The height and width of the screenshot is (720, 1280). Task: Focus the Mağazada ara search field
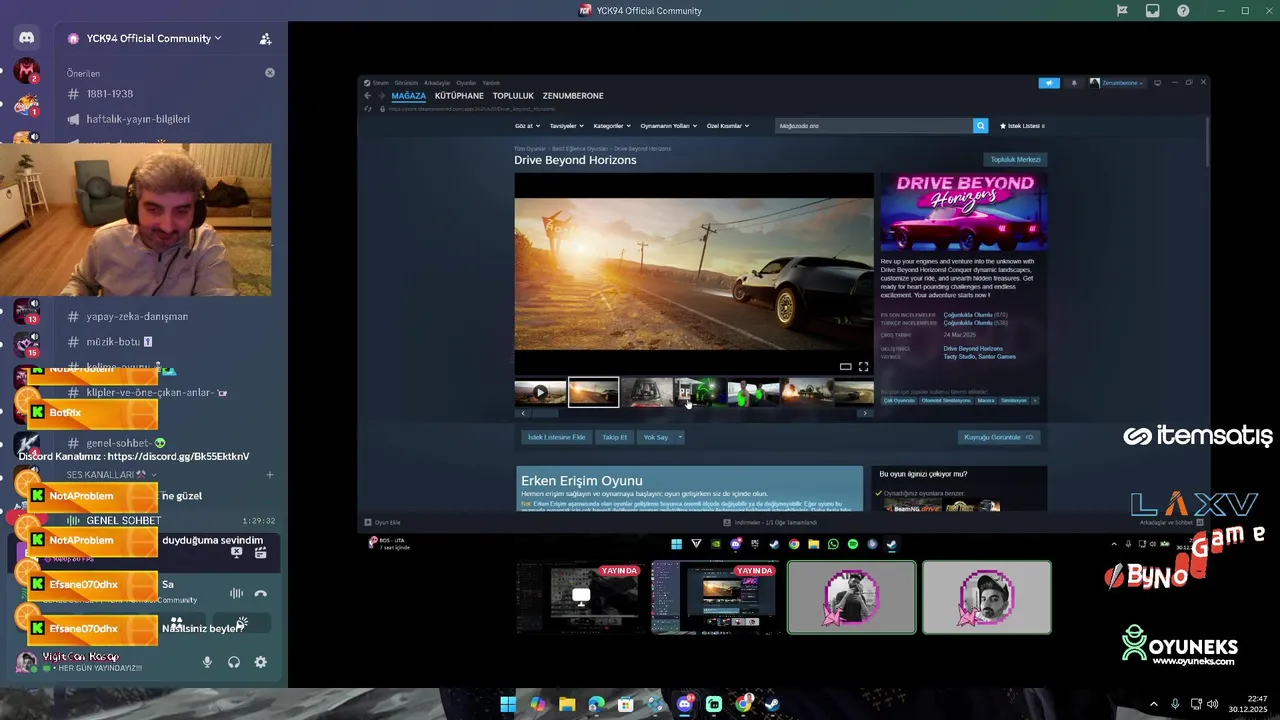pyautogui.click(x=874, y=126)
